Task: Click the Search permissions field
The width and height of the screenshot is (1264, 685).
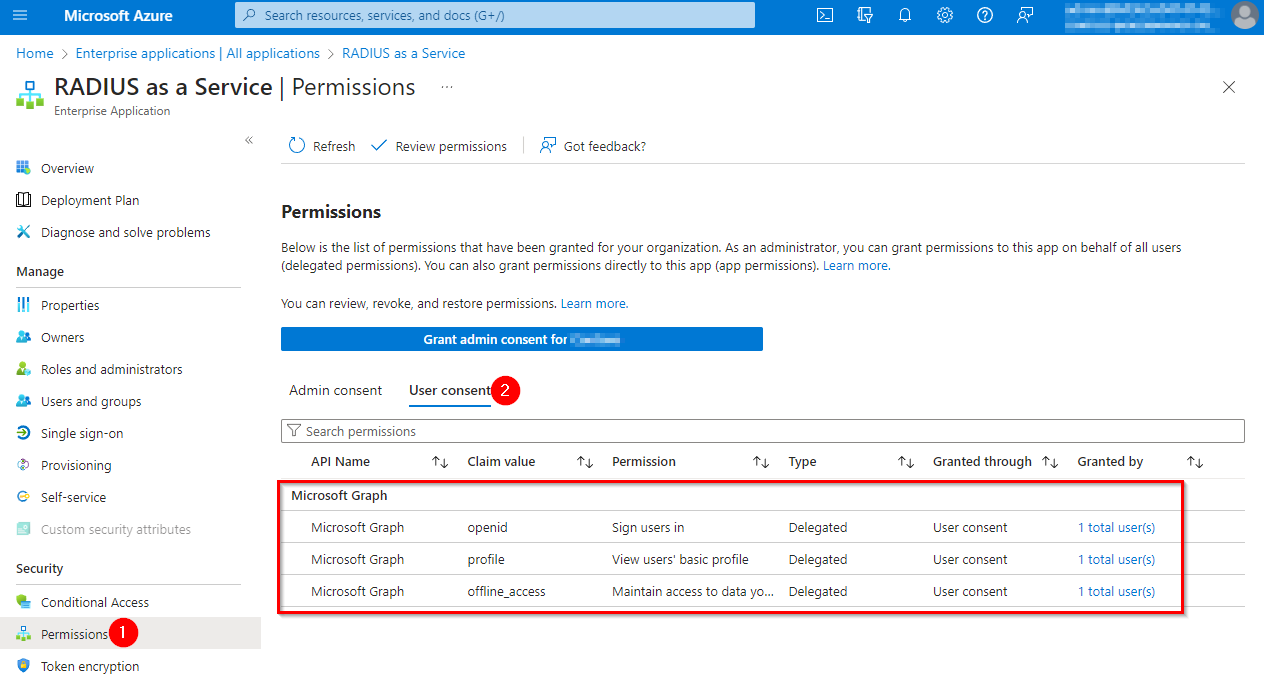Action: (x=762, y=431)
